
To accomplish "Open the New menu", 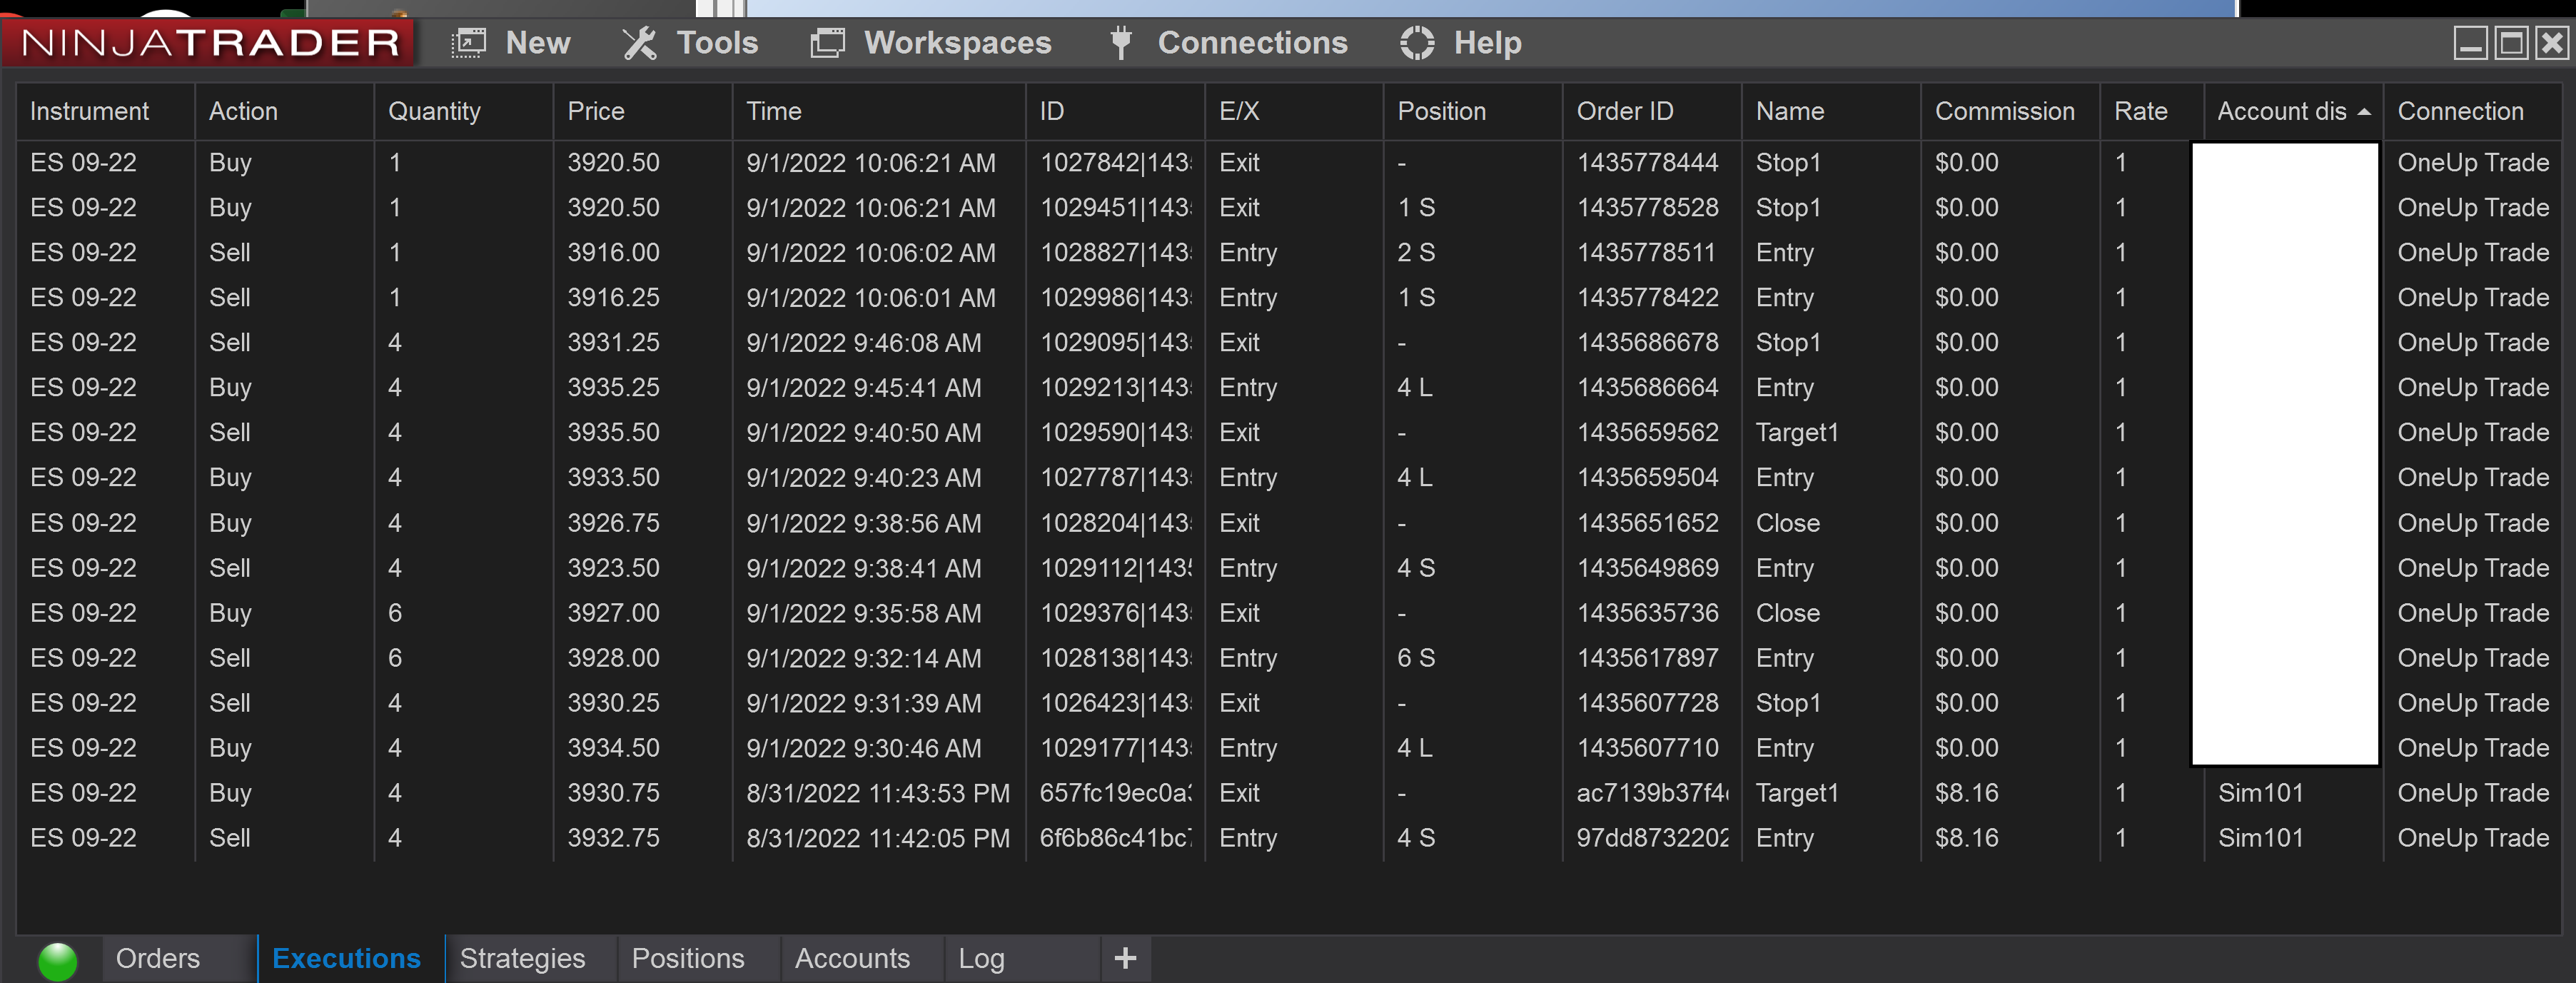I will (x=538, y=43).
